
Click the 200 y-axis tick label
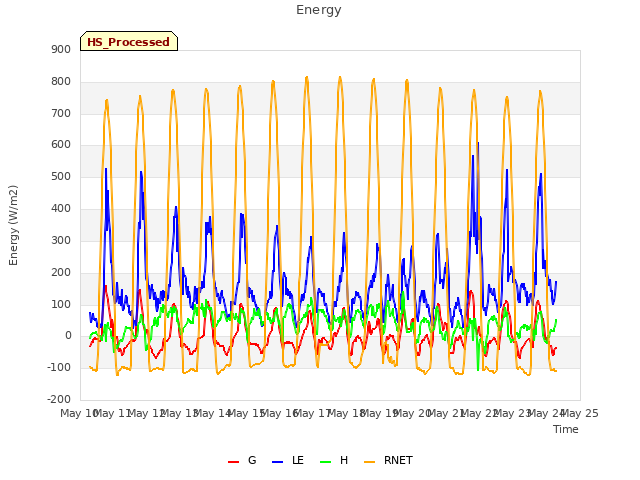[61, 272]
